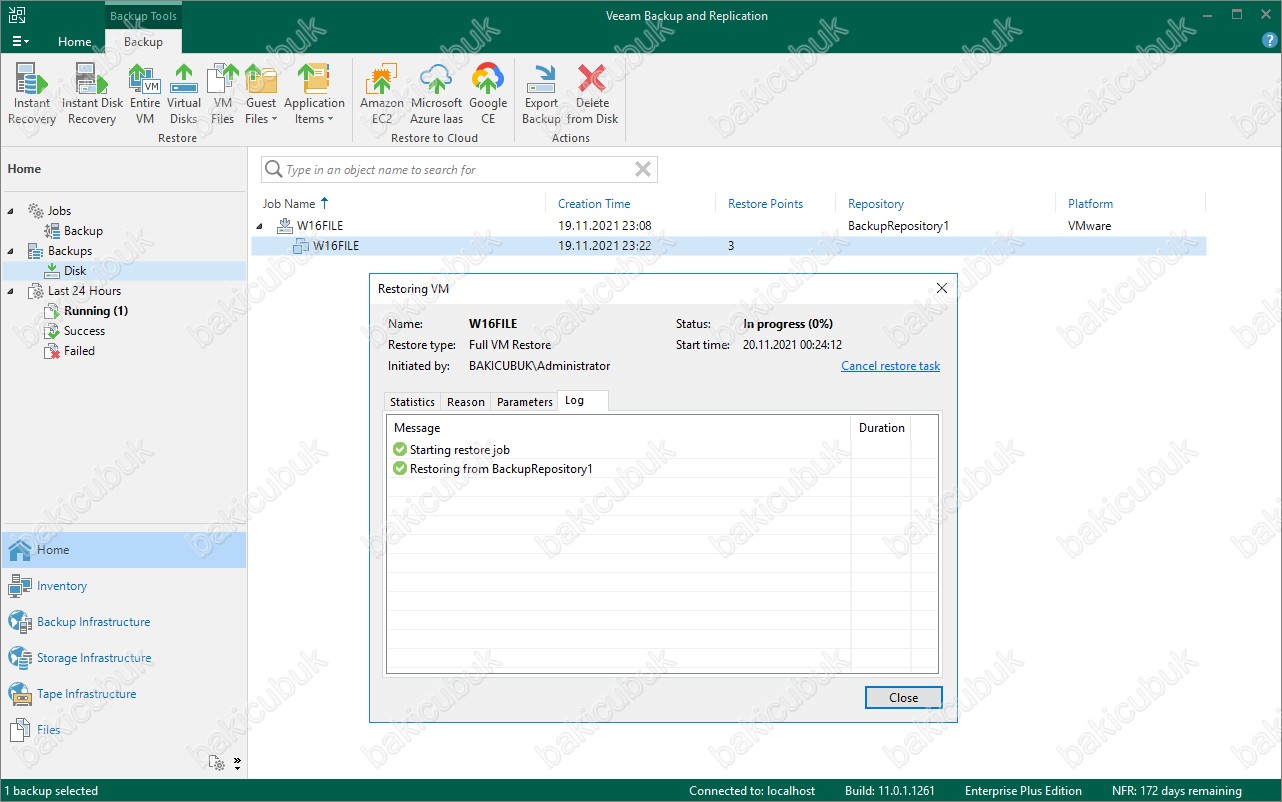Screen dimensions: 1282x802
Task: Click the BackupRepository1 cell in the backups list
Action: point(898,226)
